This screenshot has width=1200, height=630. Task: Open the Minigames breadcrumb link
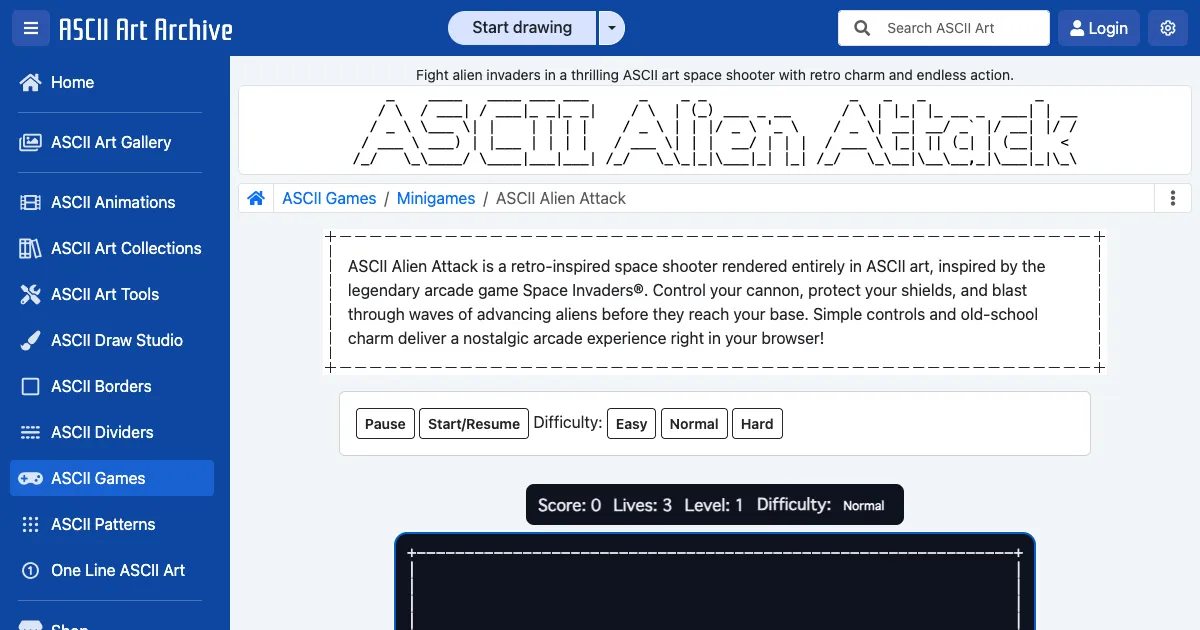click(436, 198)
